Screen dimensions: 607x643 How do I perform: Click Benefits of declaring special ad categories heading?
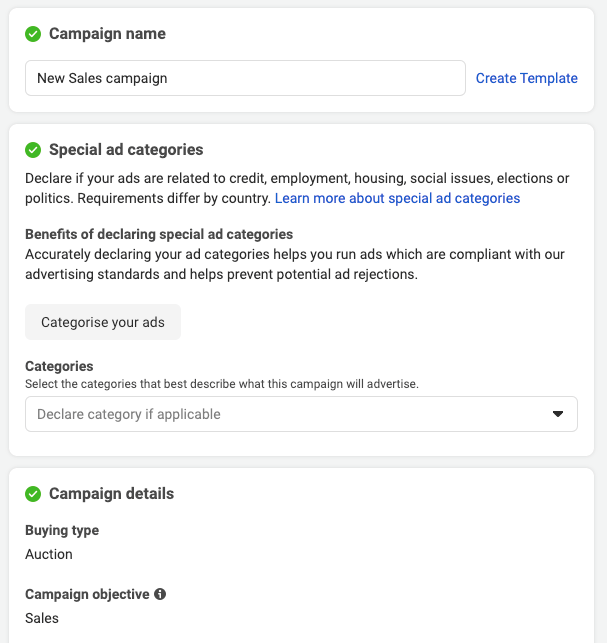(x=159, y=234)
